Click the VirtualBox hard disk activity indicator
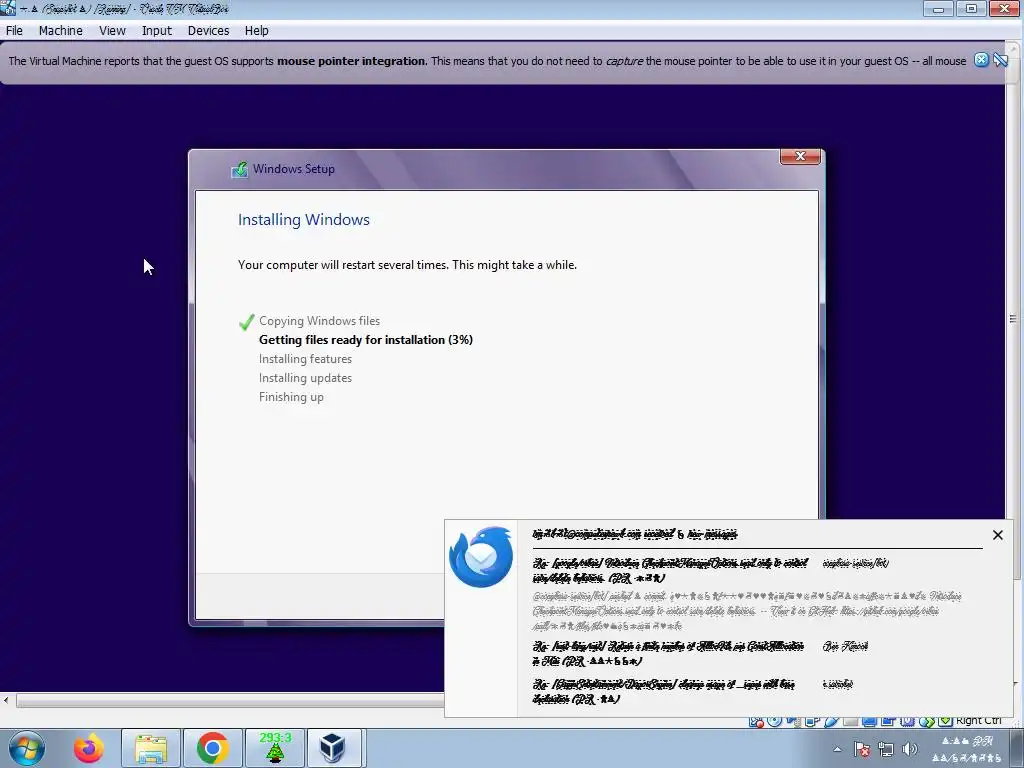1024x768 pixels. pos(756,721)
